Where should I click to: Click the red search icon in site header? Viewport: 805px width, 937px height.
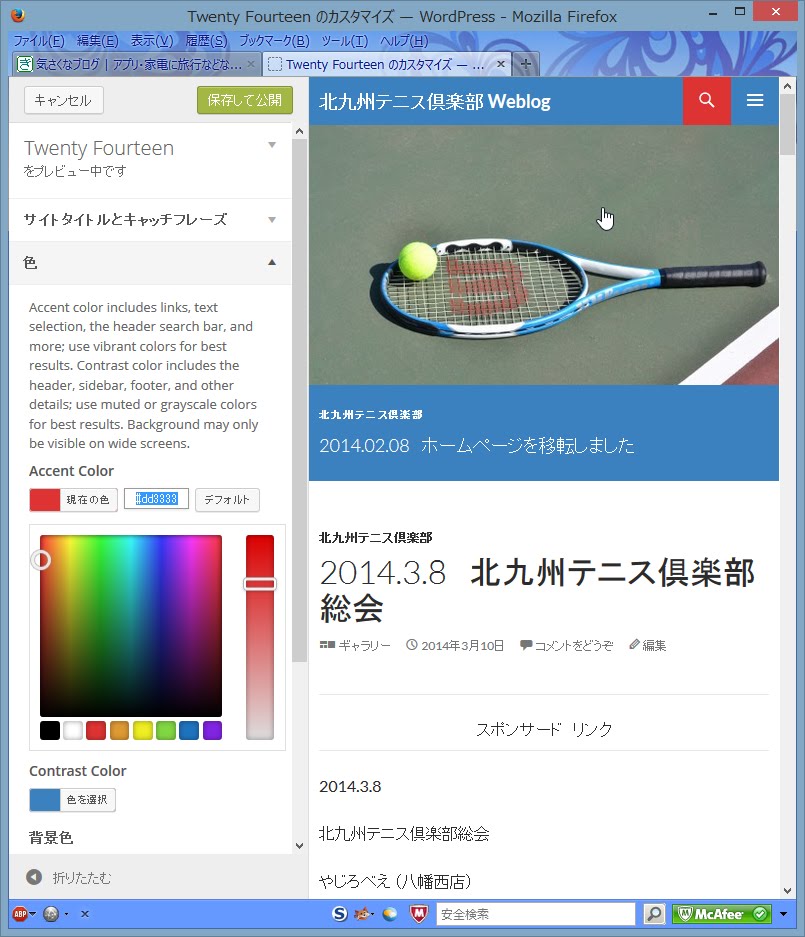coord(706,100)
